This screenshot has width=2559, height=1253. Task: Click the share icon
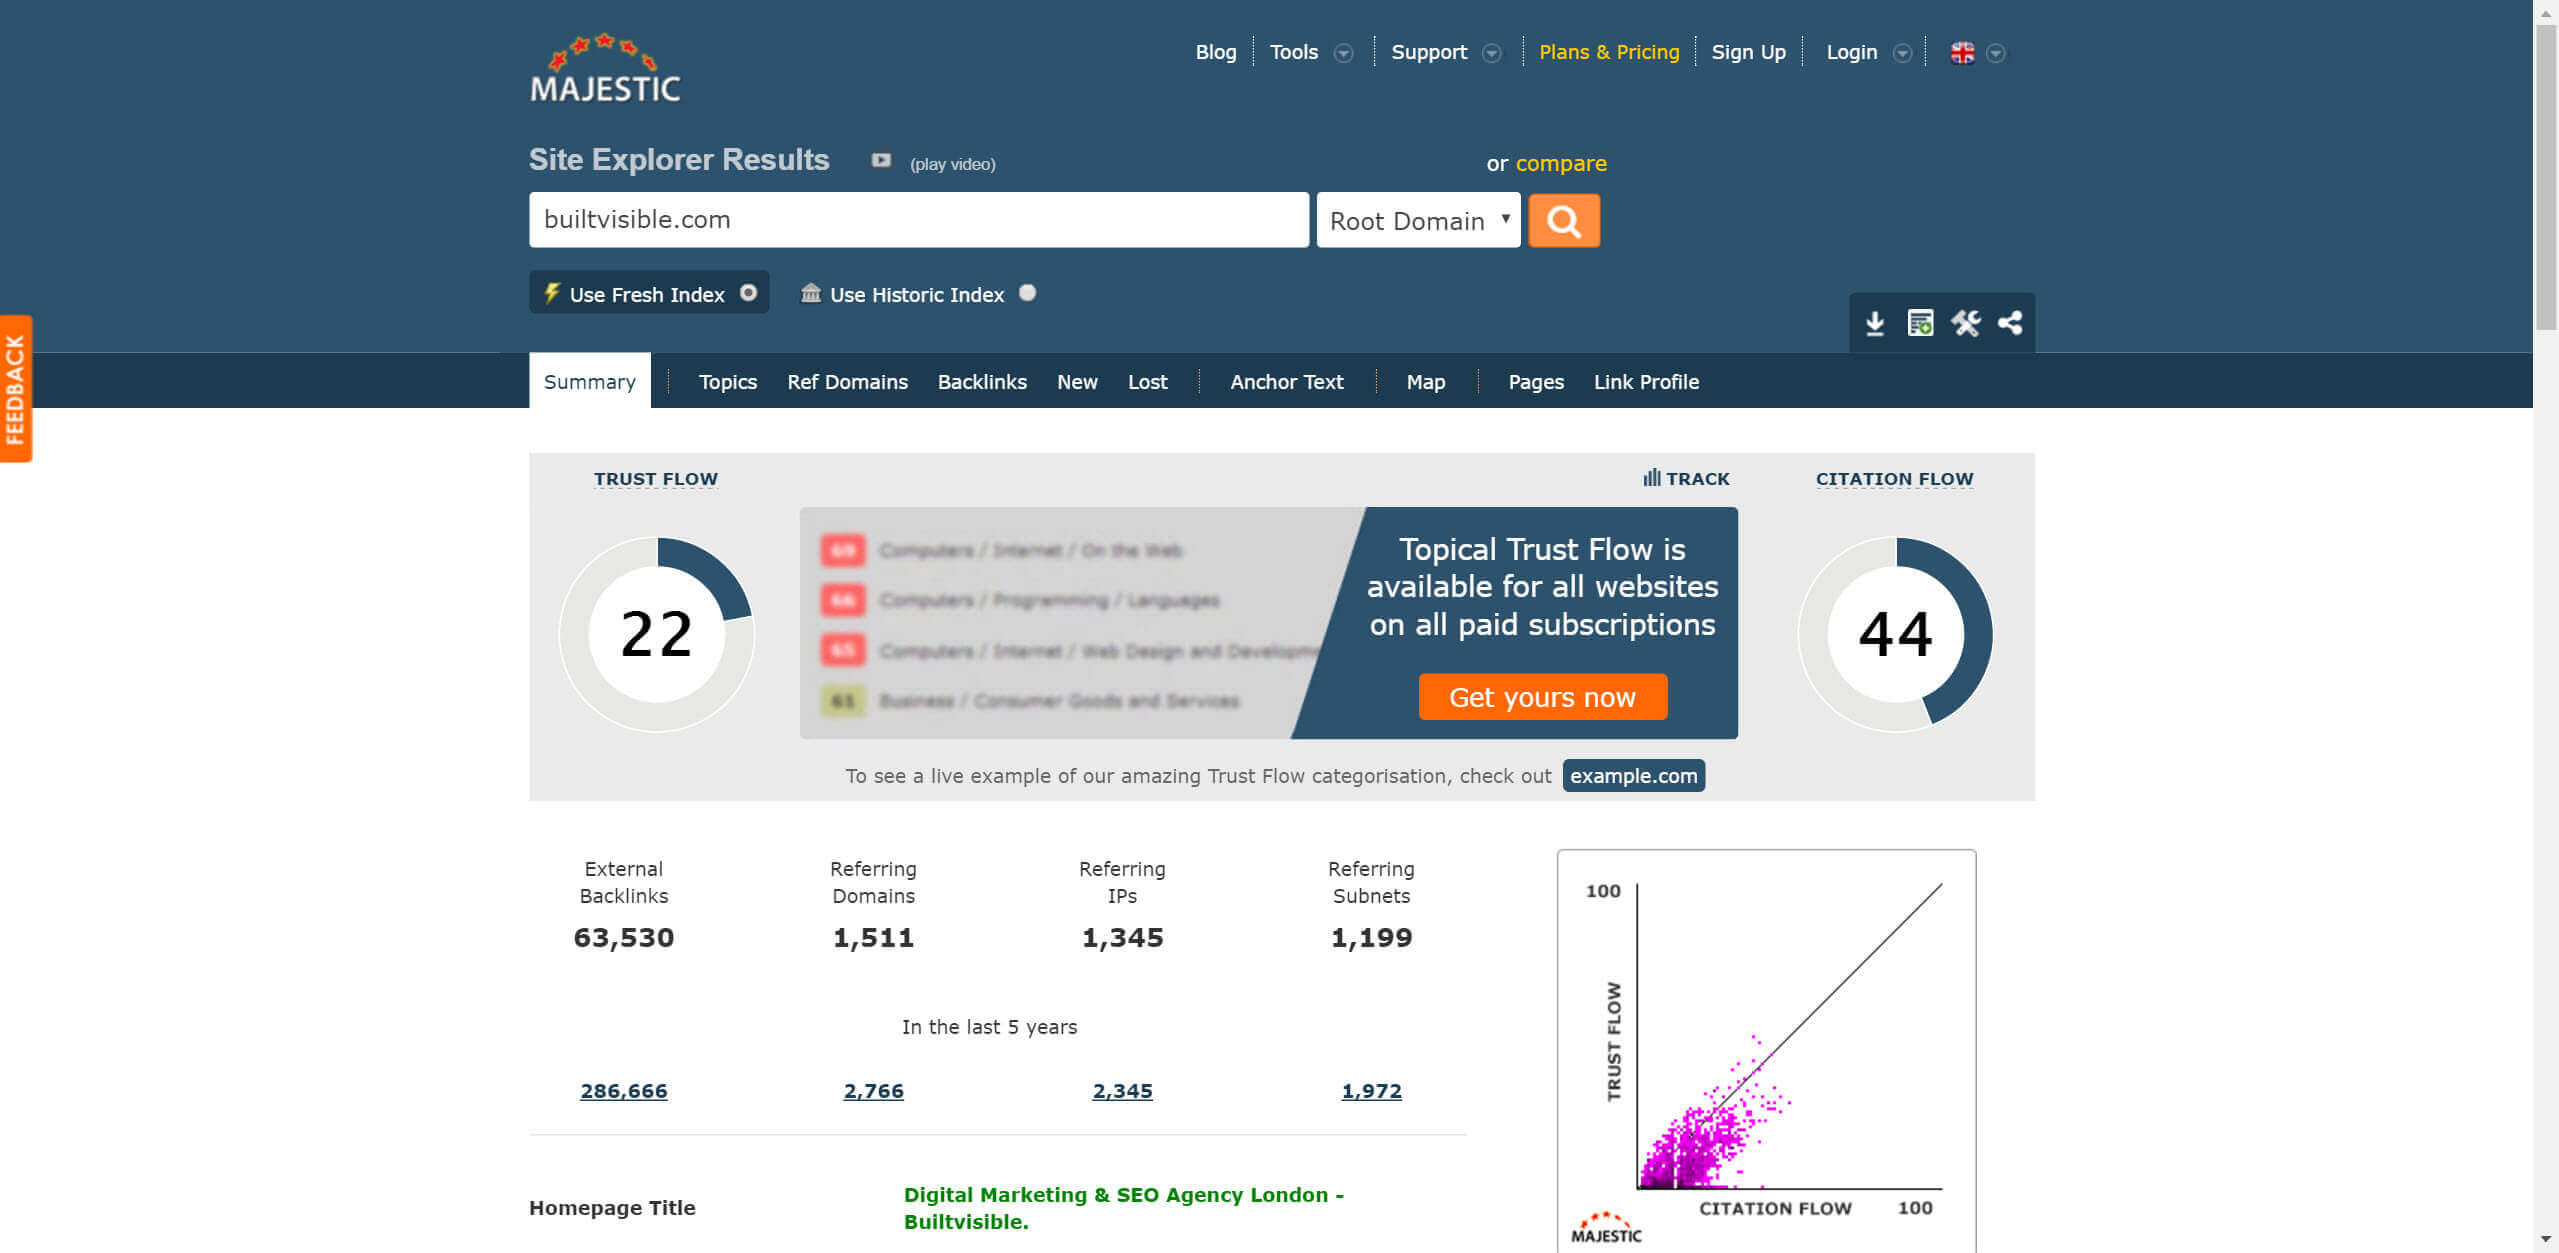tap(2010, 323)
